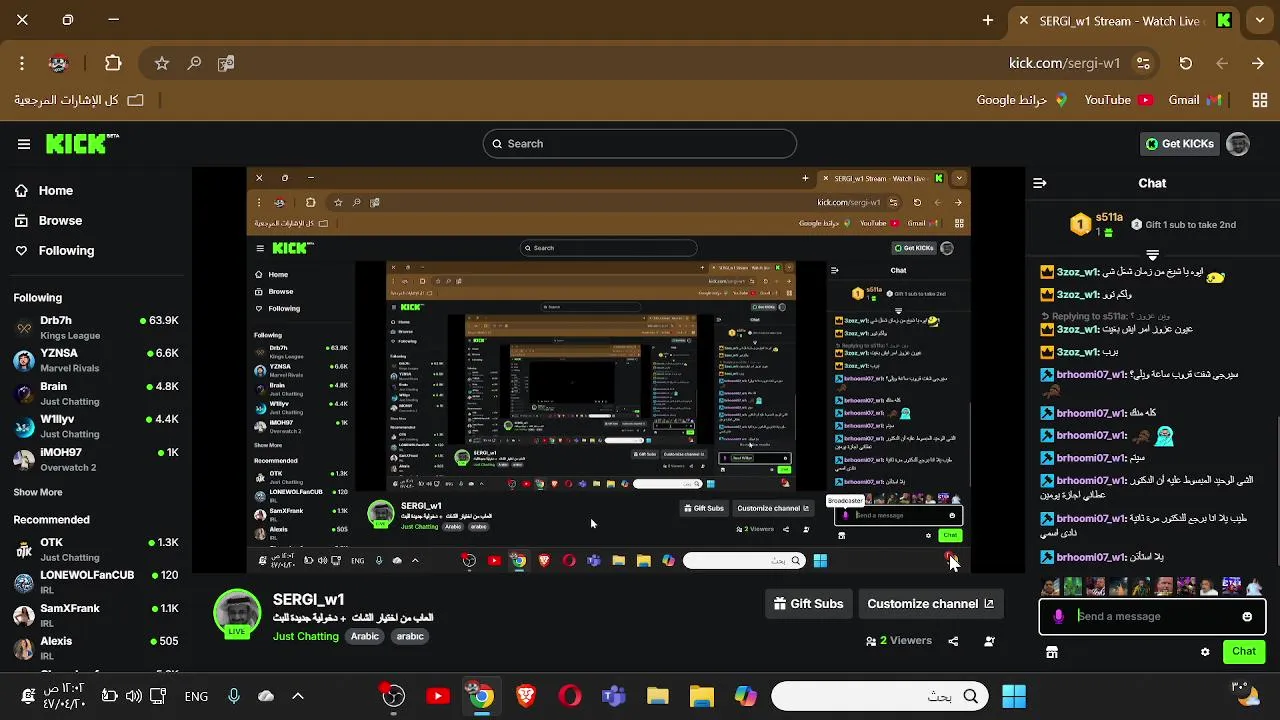Select the SERGI_w1 Stream browser tab
The width and height of the screenshot is (1280, 720).
click(x=1125, y=21)
